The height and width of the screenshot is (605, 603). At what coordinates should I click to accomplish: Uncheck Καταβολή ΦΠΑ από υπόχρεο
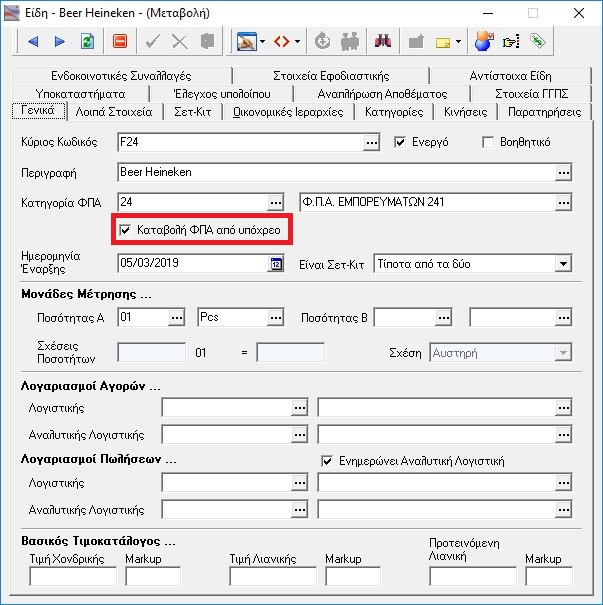tap(125, 230)
